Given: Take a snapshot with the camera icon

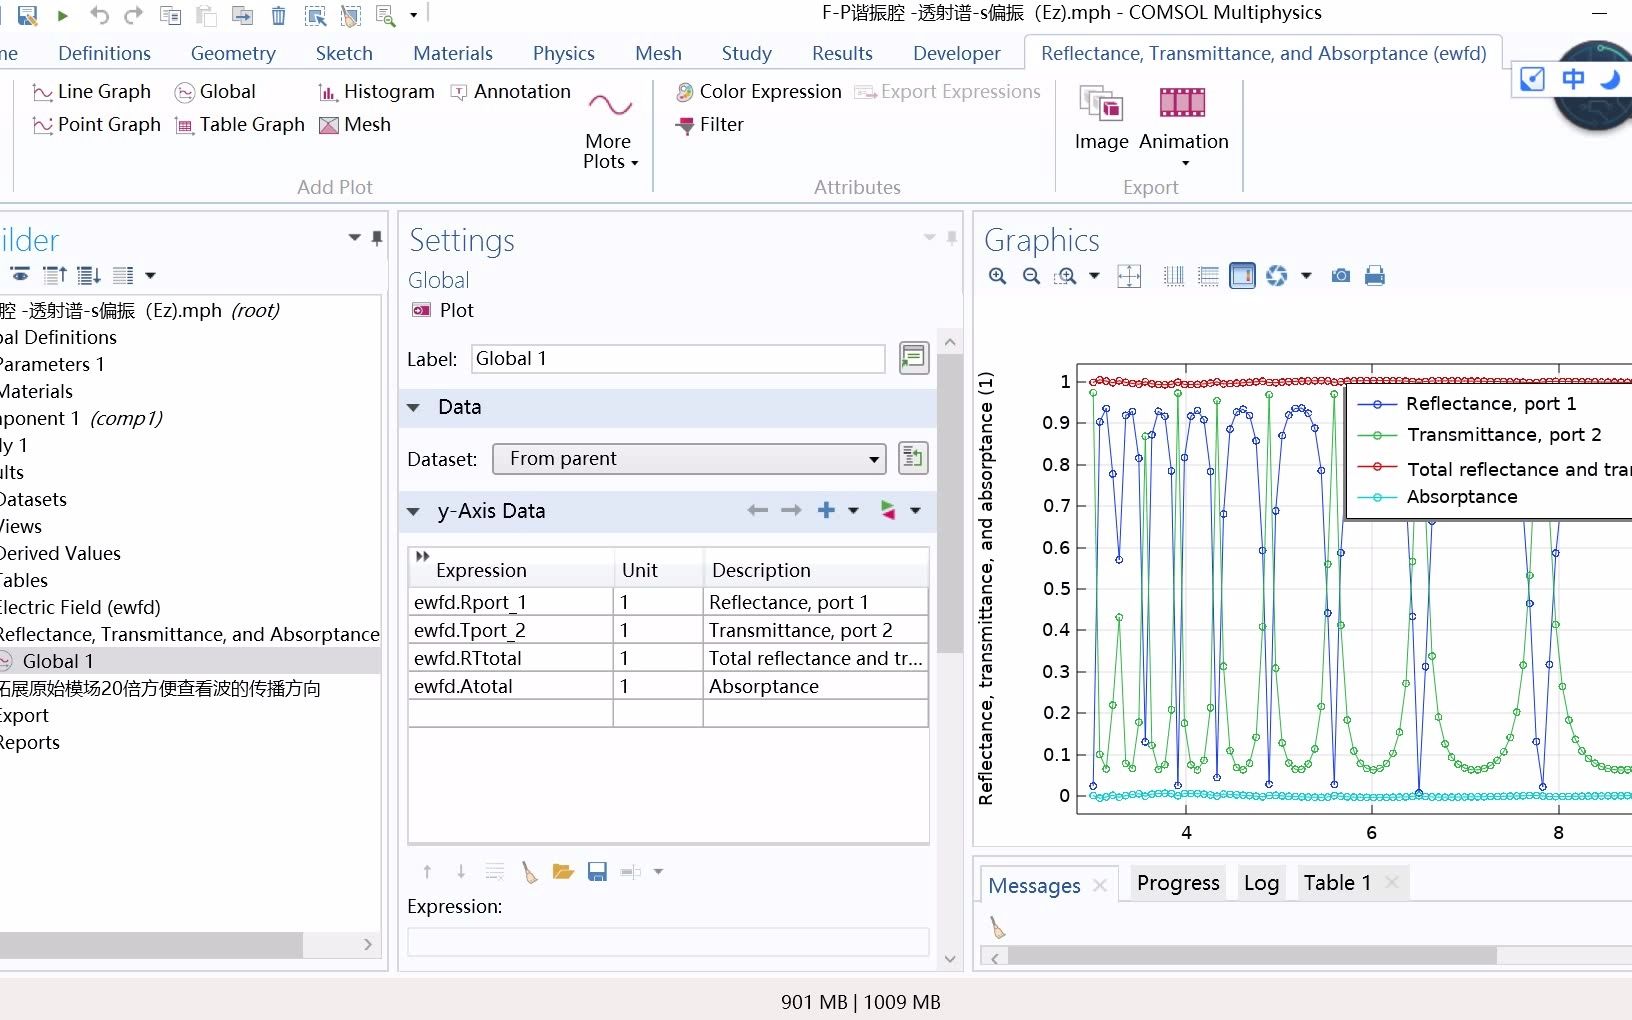Looking at the screenshot, I should pos(1341,276).
